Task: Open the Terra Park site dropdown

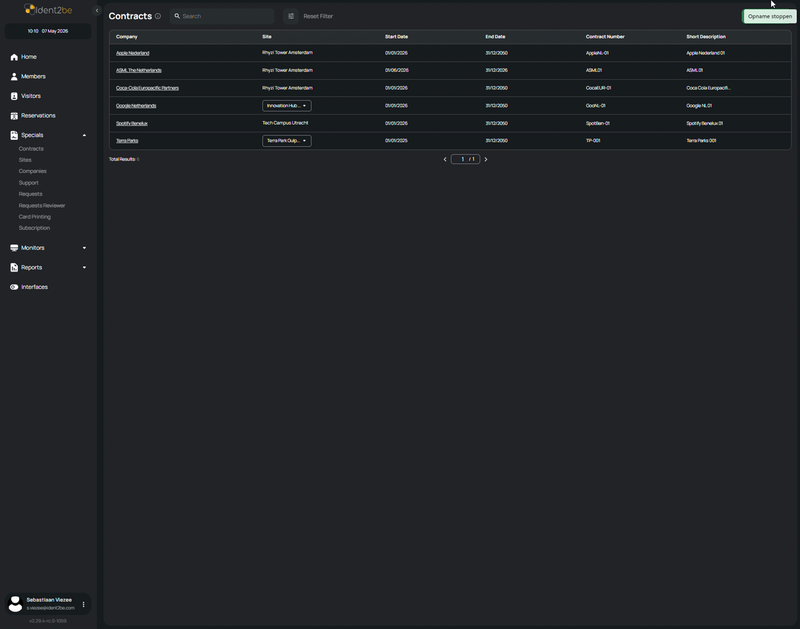Action: coord(287,141)
